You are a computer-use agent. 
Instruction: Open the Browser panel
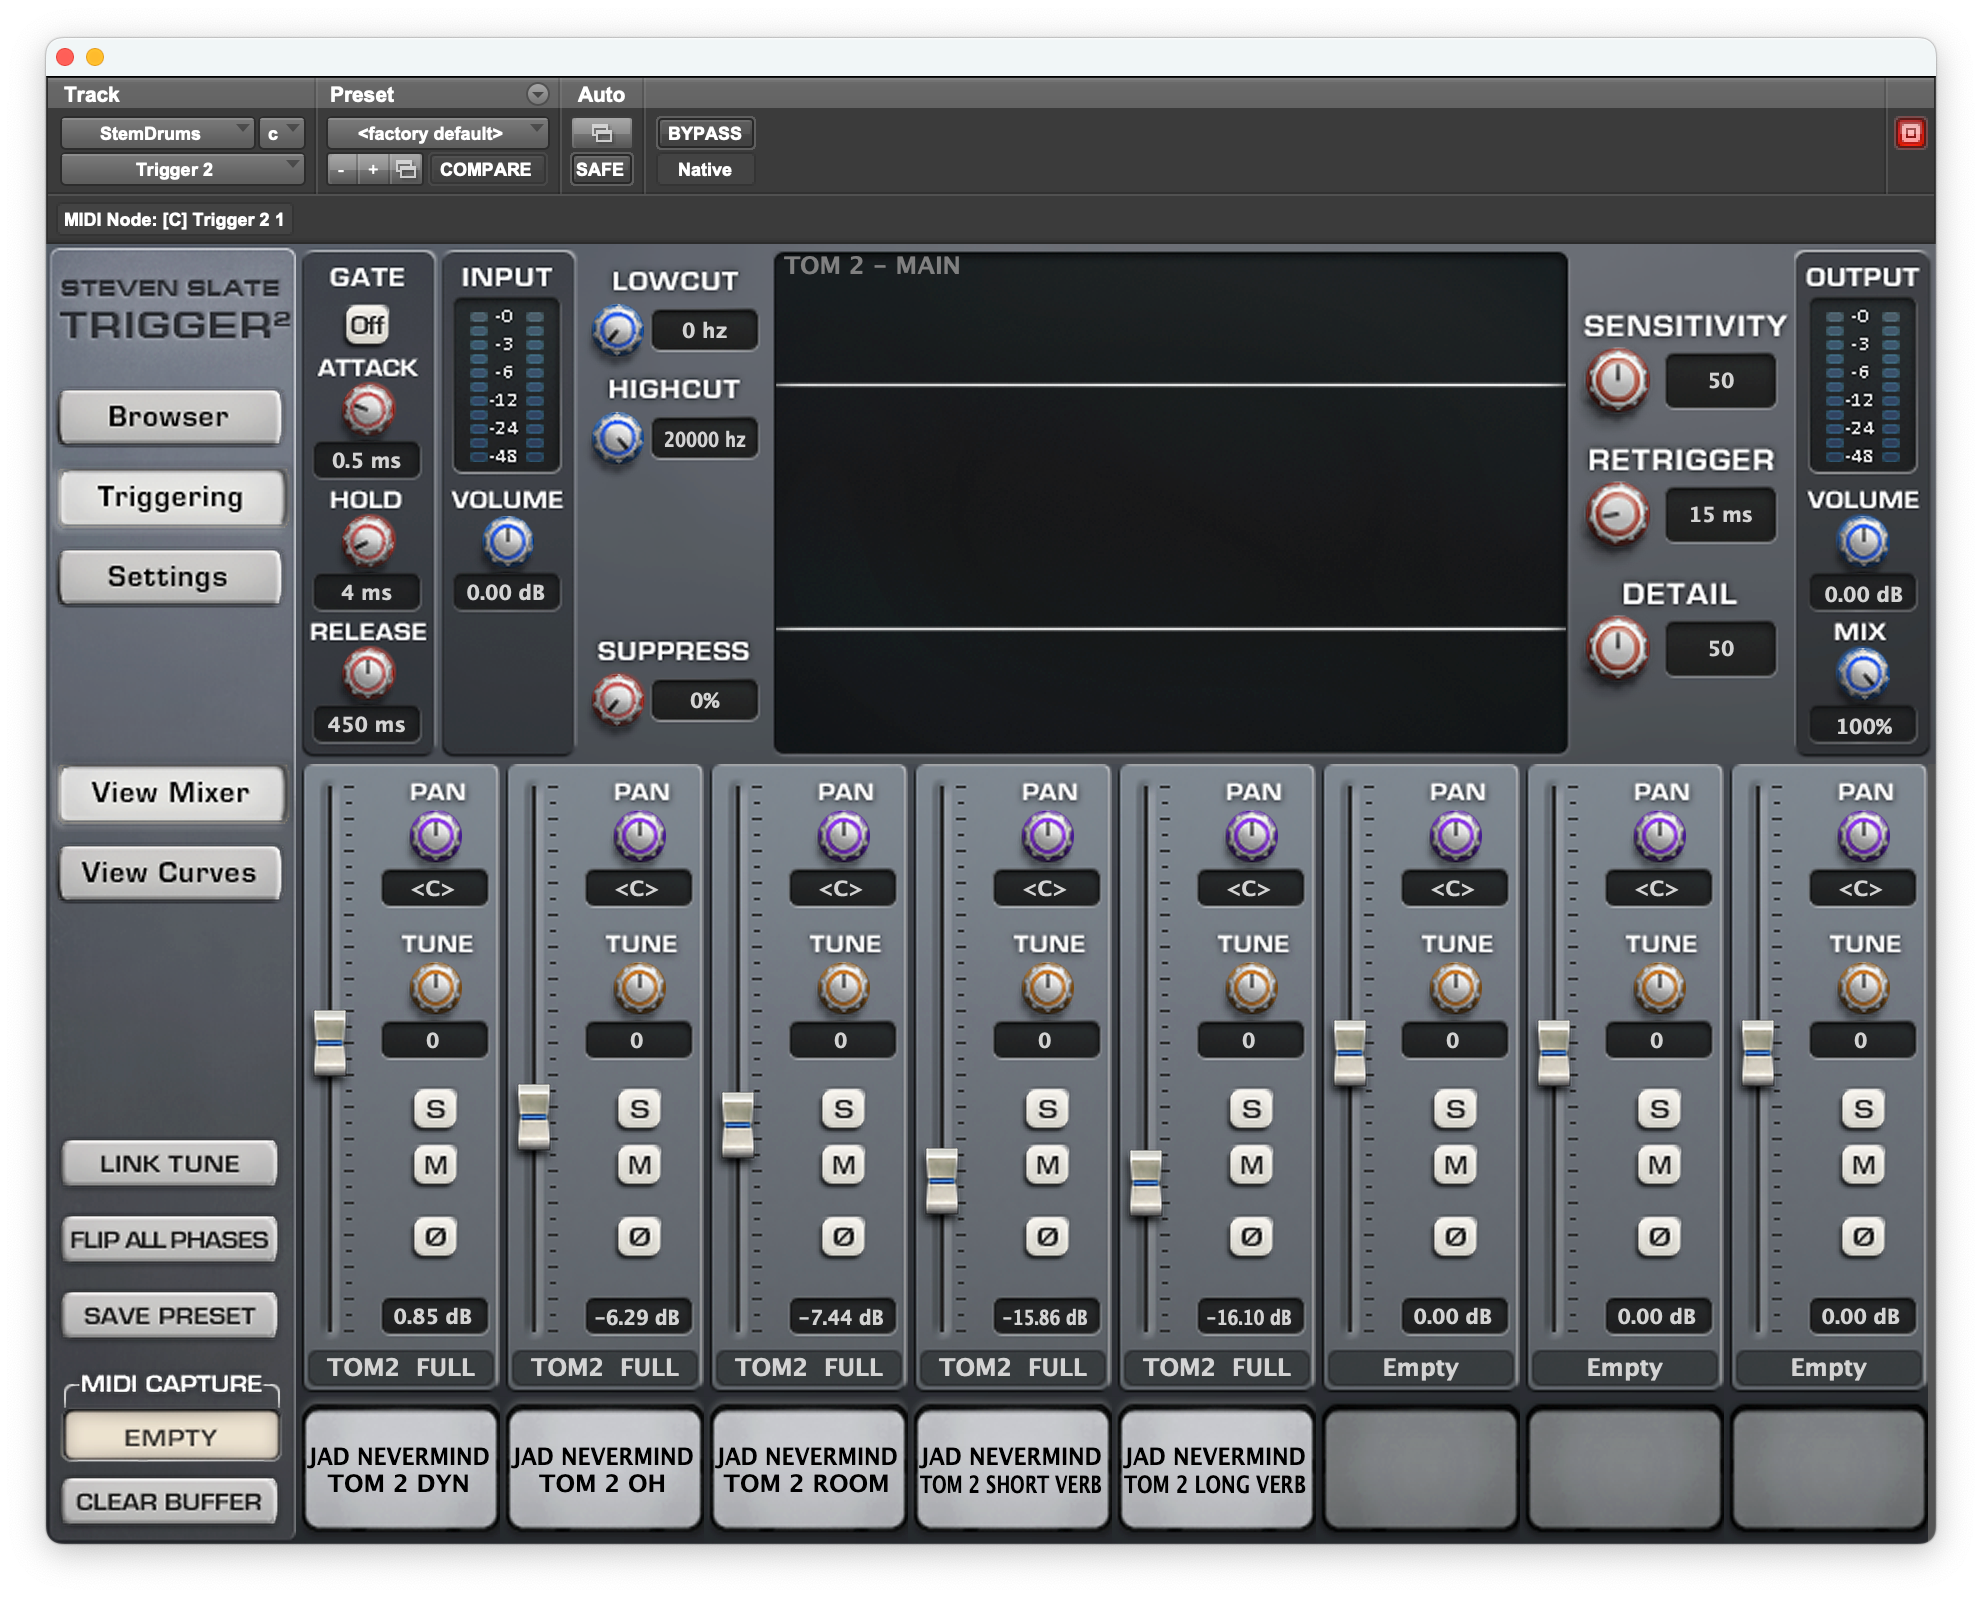coord(169,417)
